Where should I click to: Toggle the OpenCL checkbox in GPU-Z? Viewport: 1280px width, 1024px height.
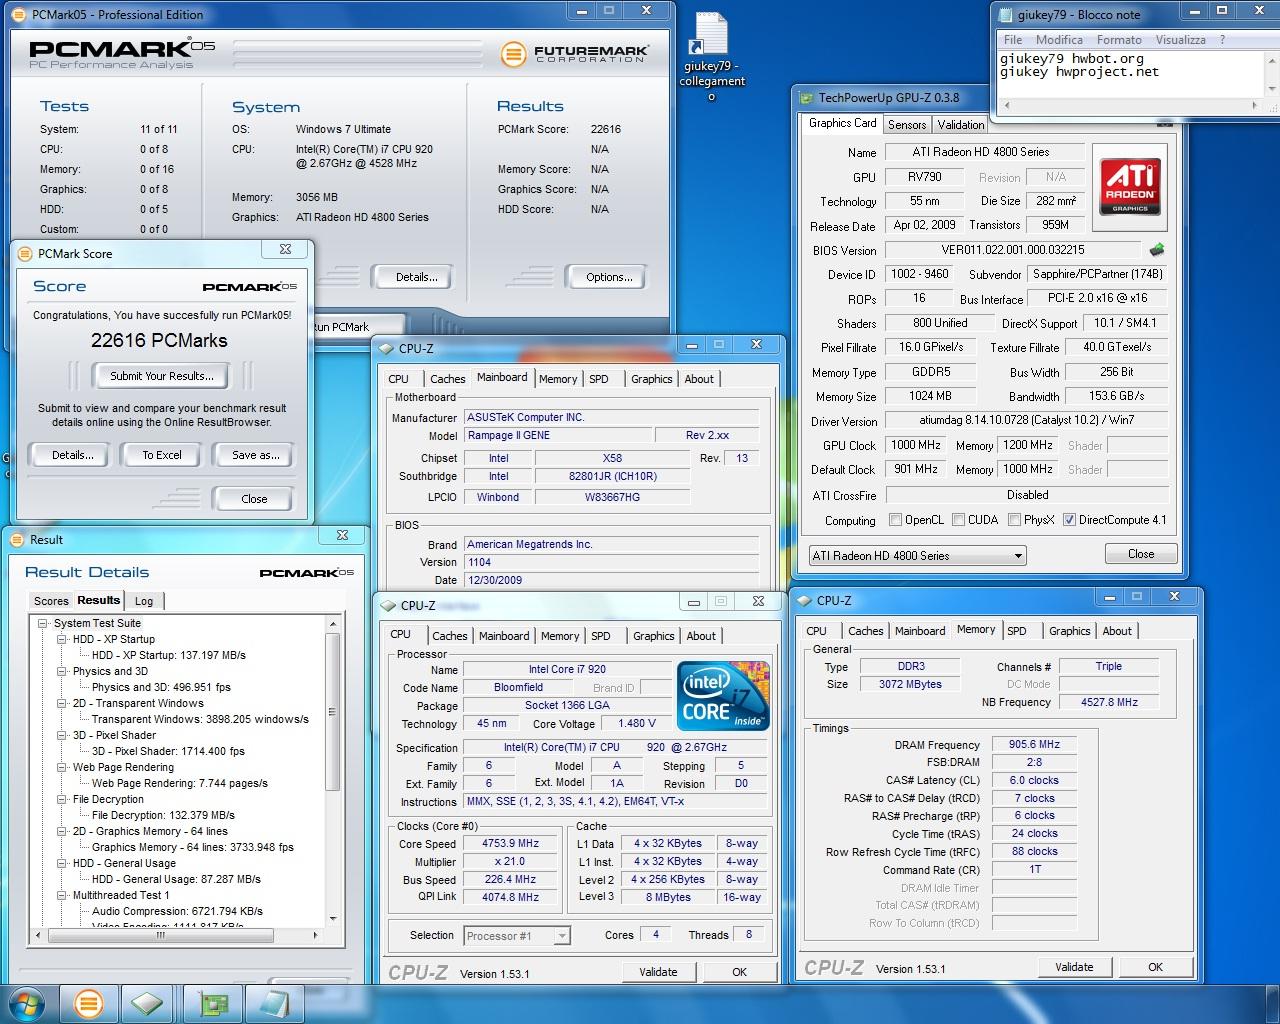[896, 520]
